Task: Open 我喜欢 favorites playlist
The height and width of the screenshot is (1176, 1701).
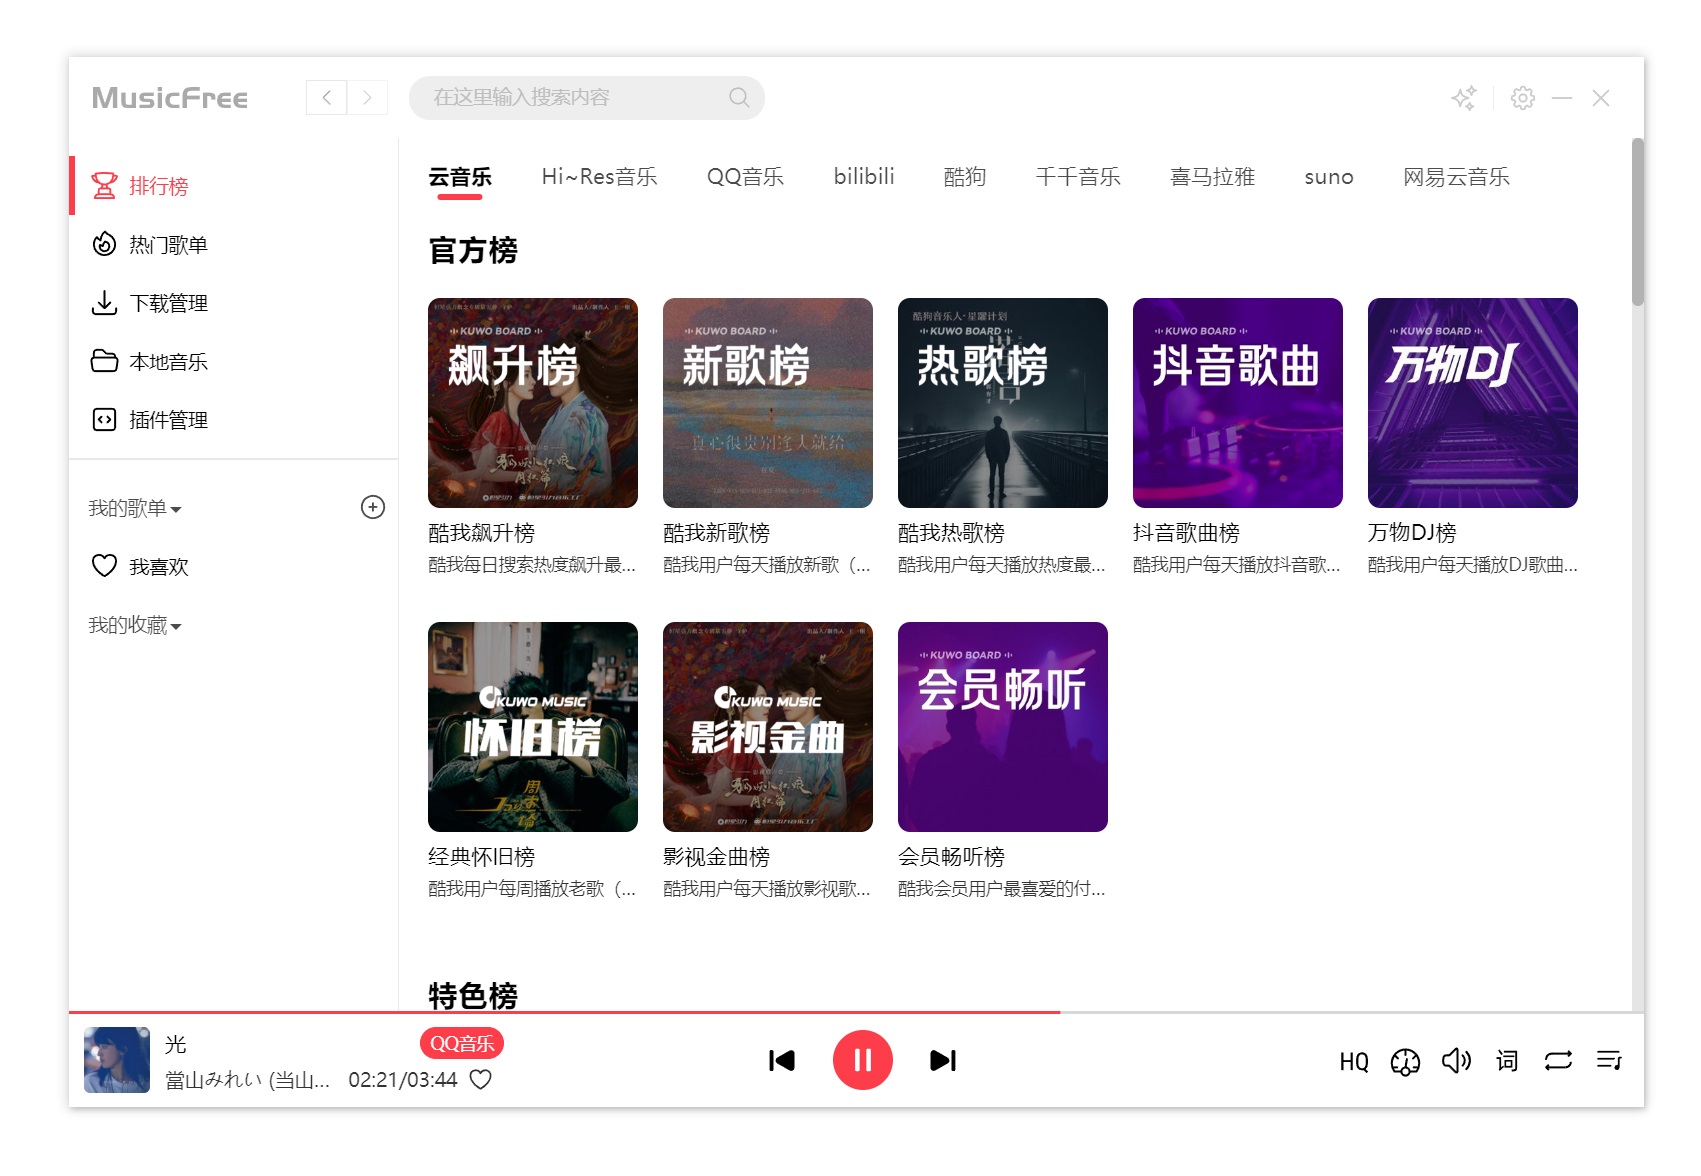Action: 233,566
